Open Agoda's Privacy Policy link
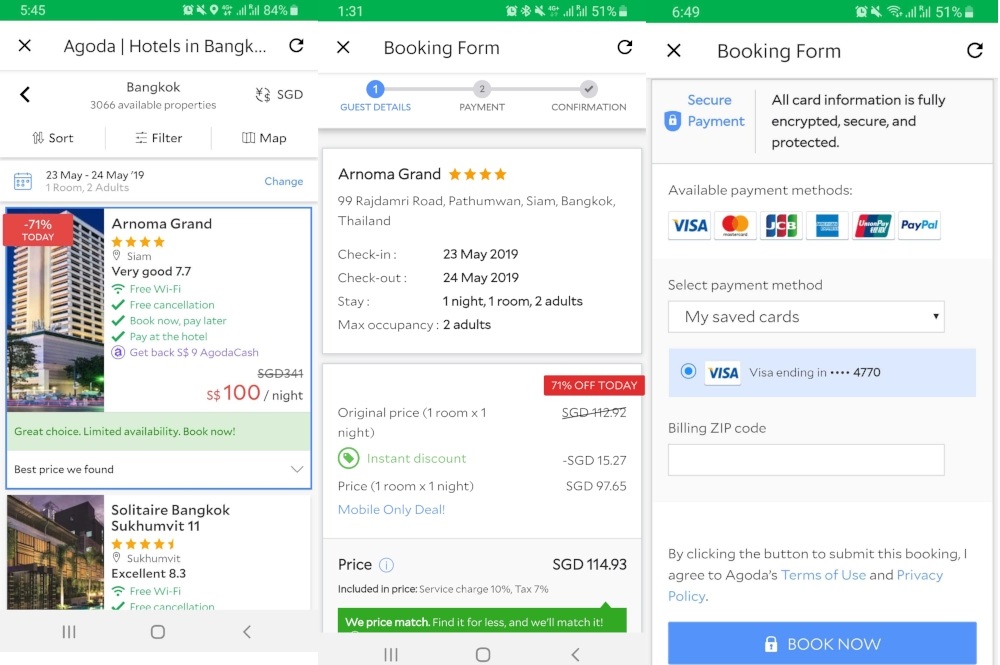Screen dimensions: 1000x665 point(805,585)
